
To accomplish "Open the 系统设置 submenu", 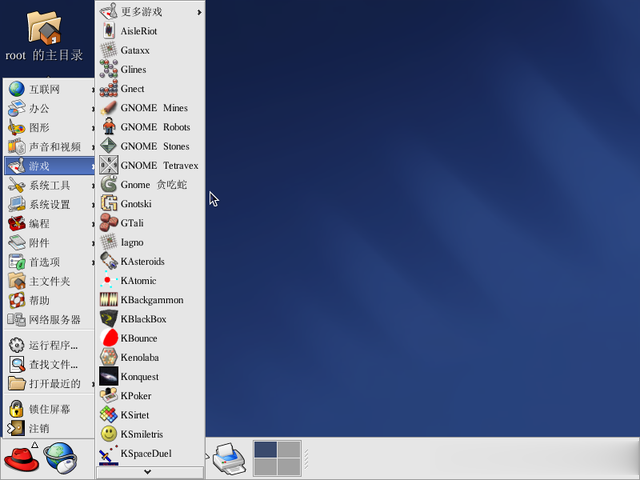I will 50,204.
